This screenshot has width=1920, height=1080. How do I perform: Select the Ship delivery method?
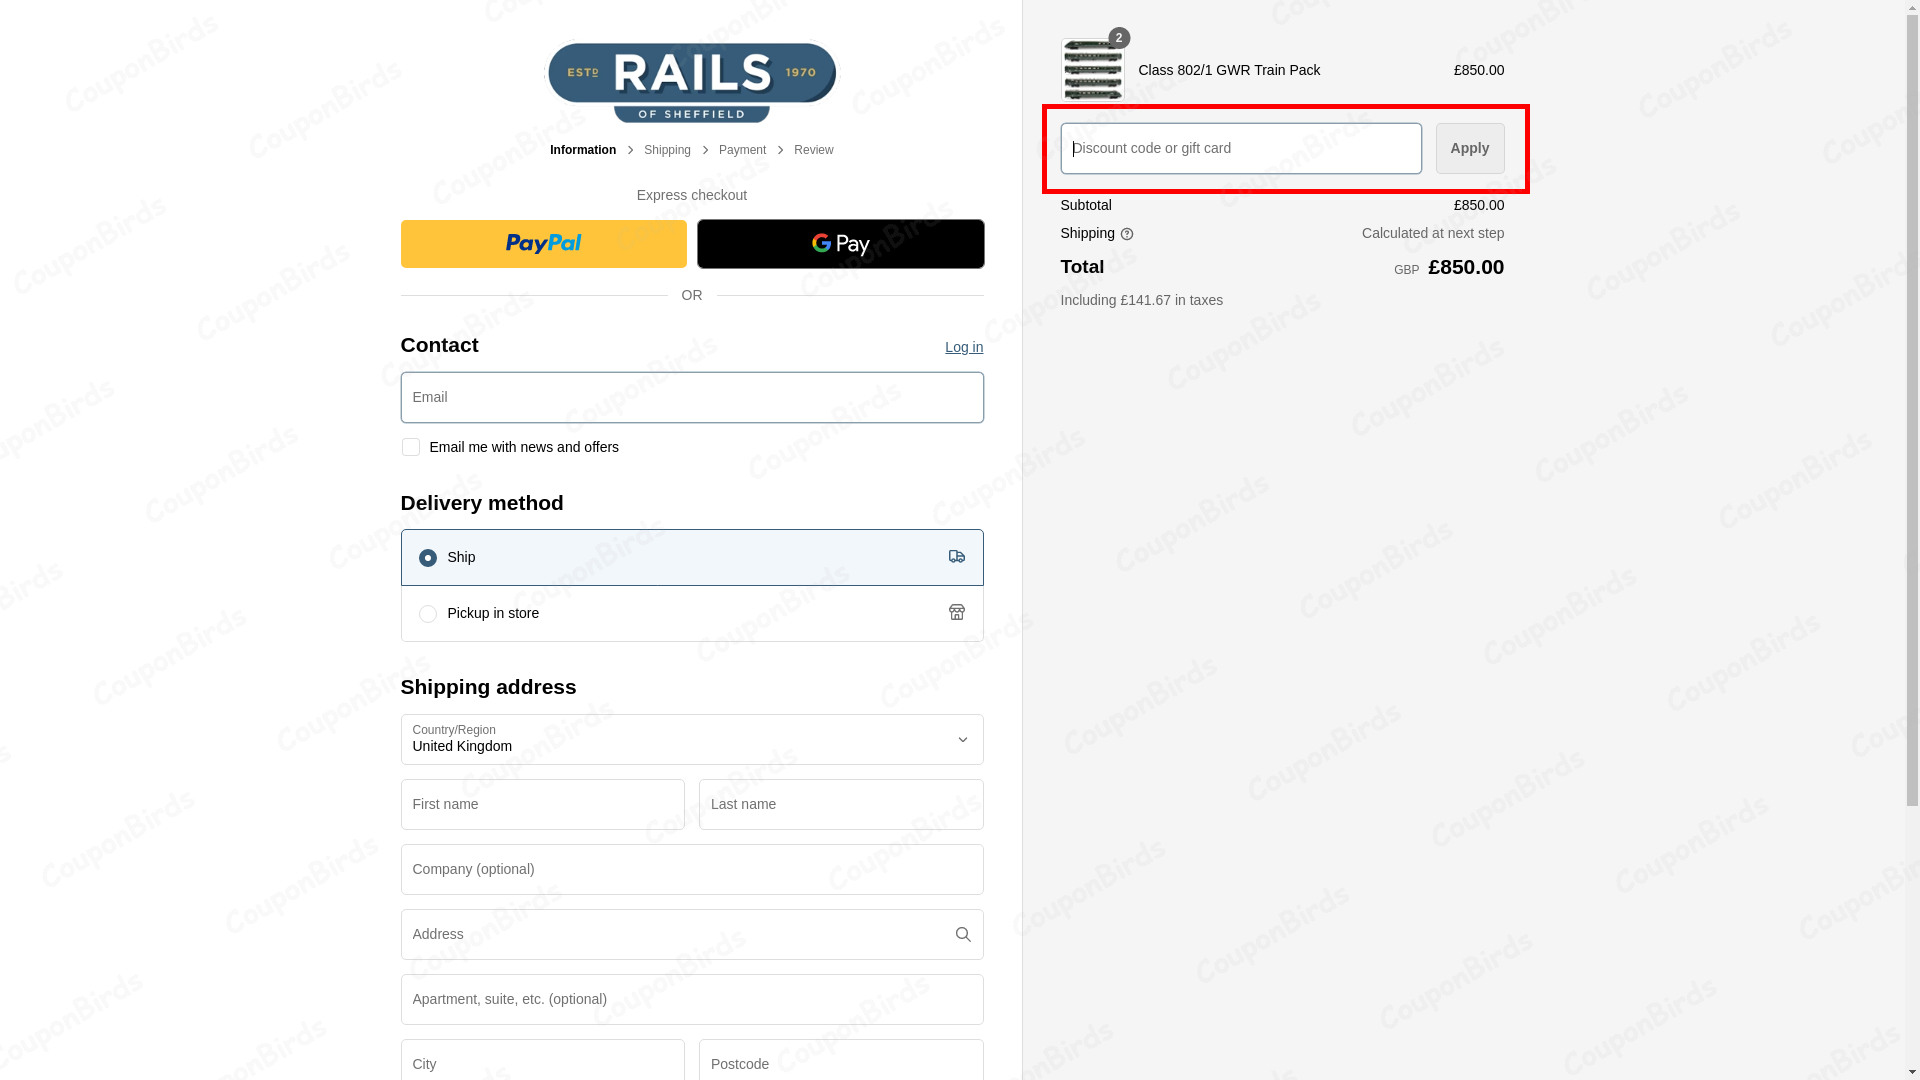428,557
